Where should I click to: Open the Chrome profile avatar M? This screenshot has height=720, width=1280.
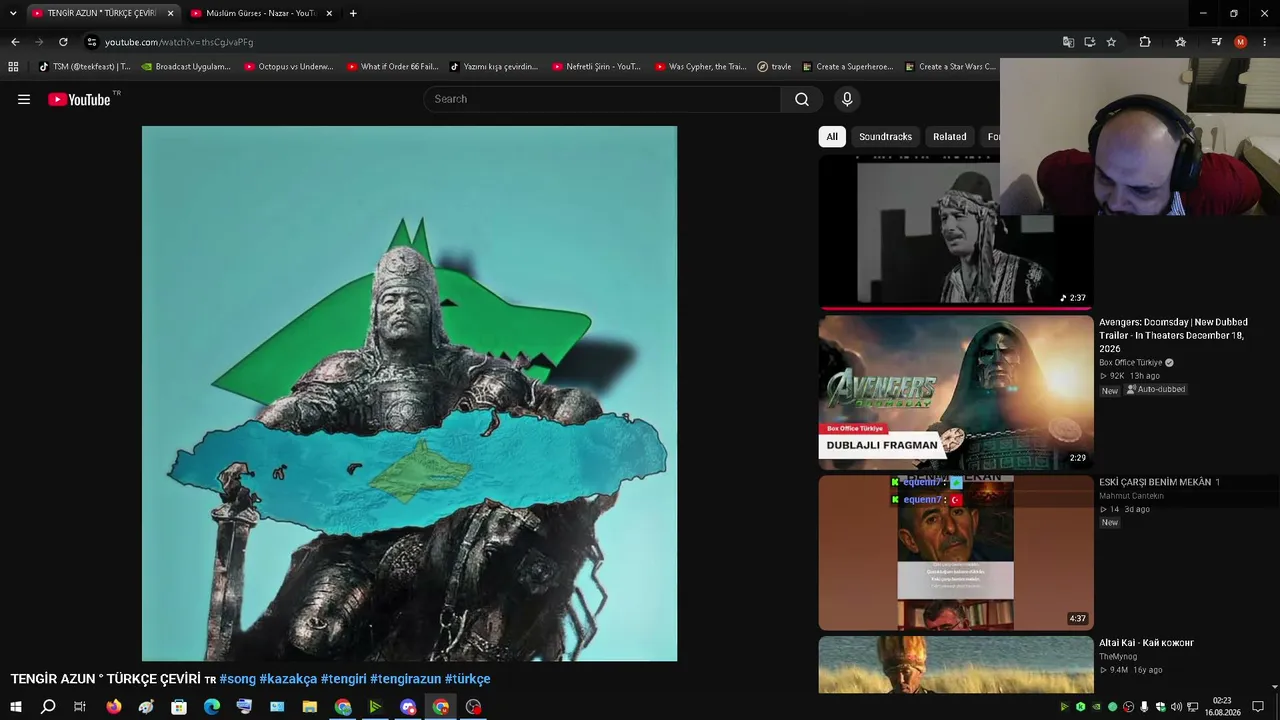tap(1241, 42)
